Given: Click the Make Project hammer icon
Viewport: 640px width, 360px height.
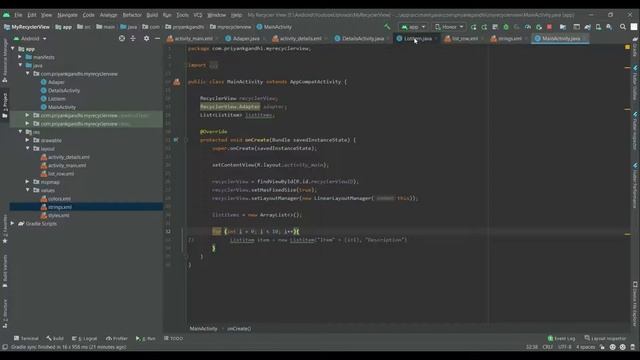Looking at the screenshot, I should (387, 27).
